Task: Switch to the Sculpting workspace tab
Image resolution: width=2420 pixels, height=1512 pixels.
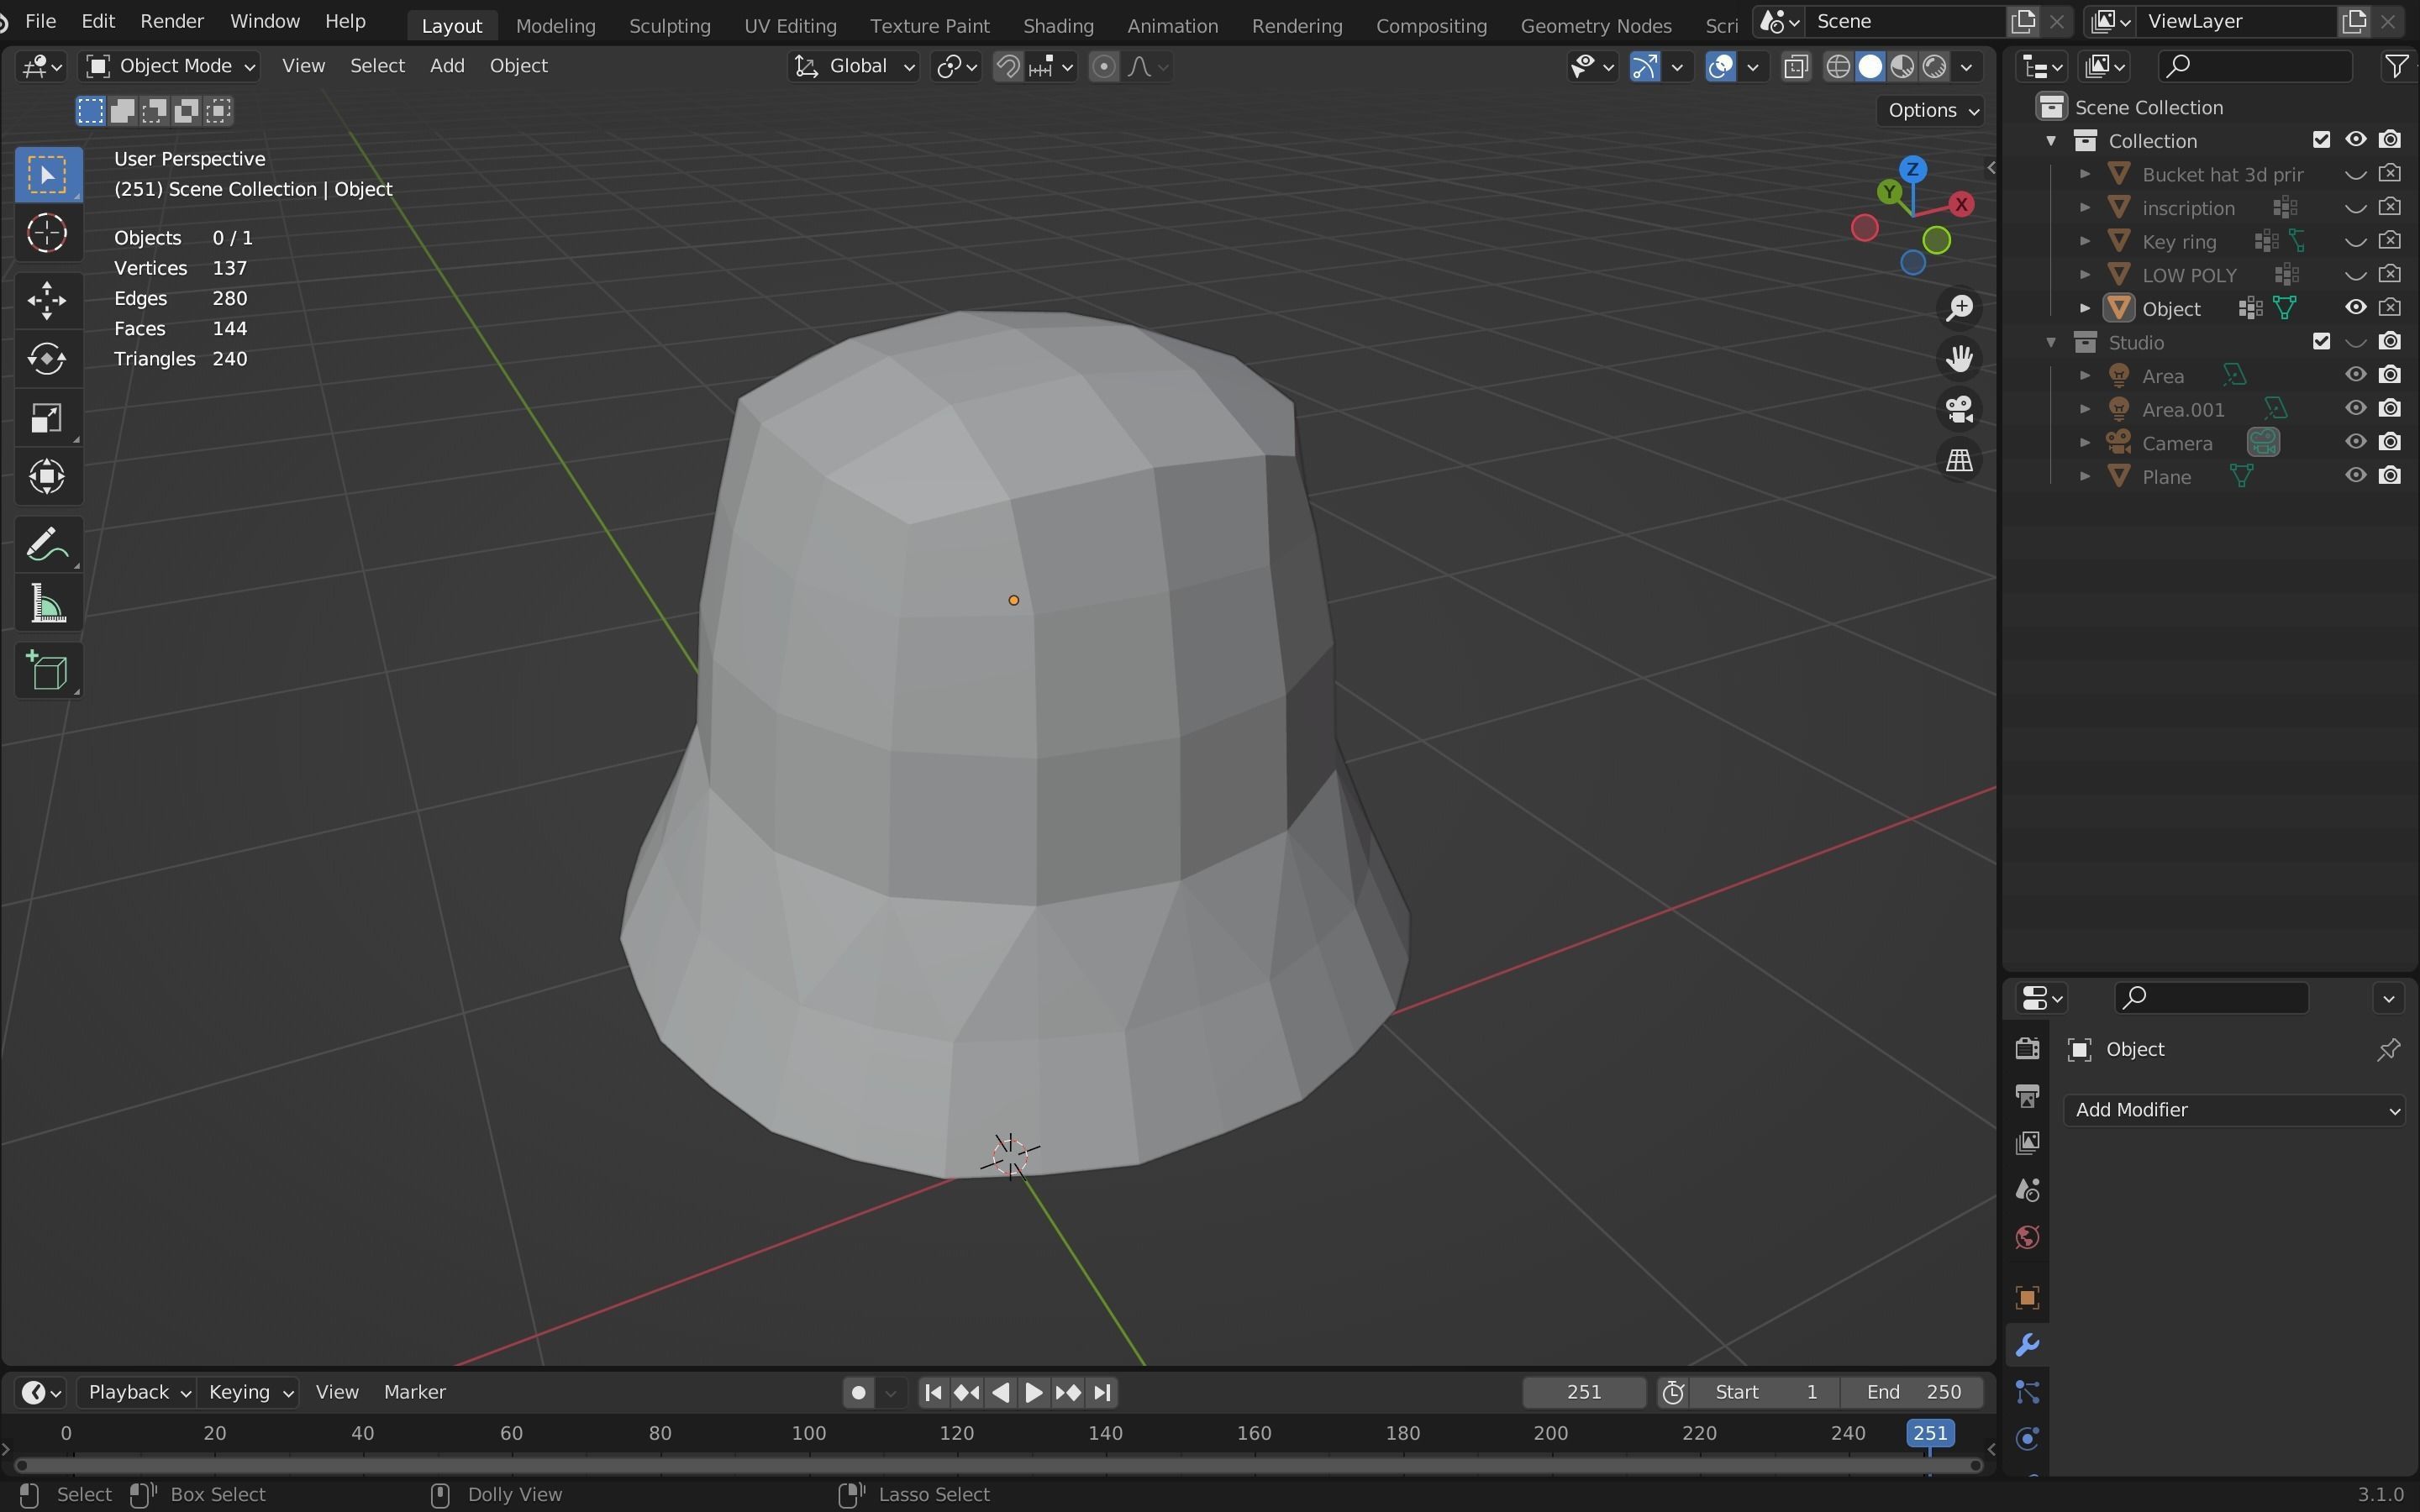Action: pyautogui.click(x=669, y=26)
